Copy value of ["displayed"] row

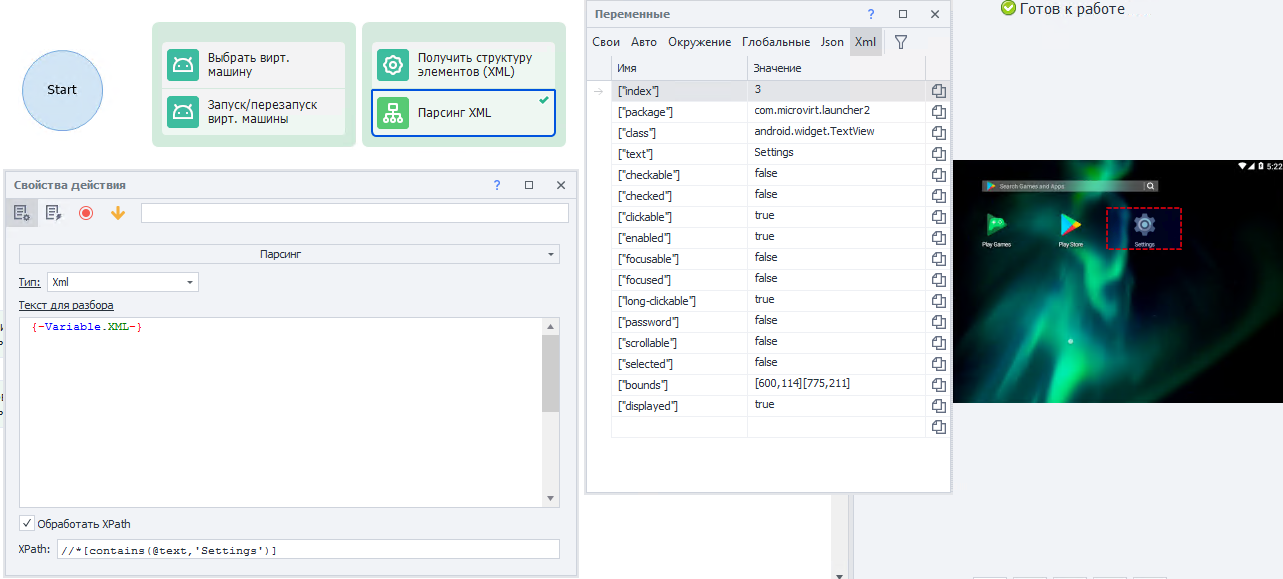[x=939, y=406]
